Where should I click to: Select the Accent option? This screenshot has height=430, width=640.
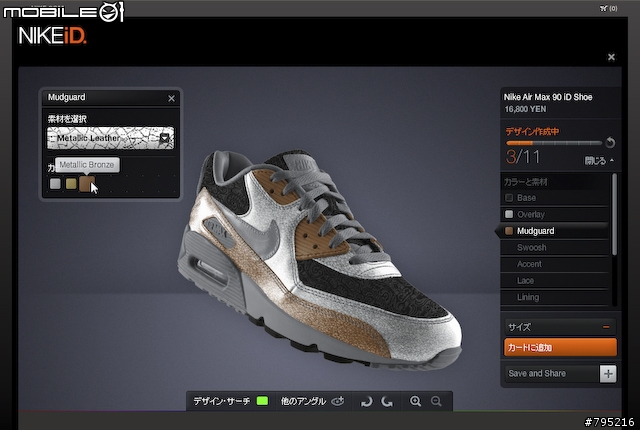pyautogui.click(x=555, y=264)
